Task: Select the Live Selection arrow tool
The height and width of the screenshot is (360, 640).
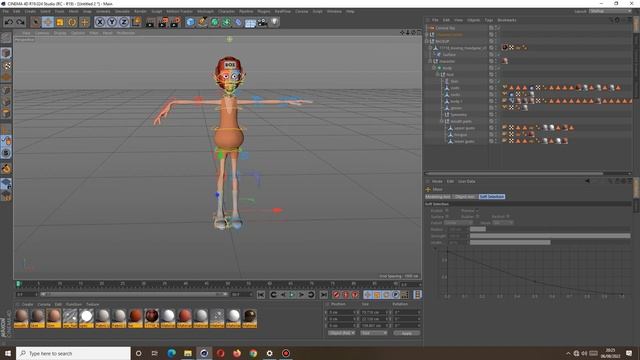Action: (36, 22)
